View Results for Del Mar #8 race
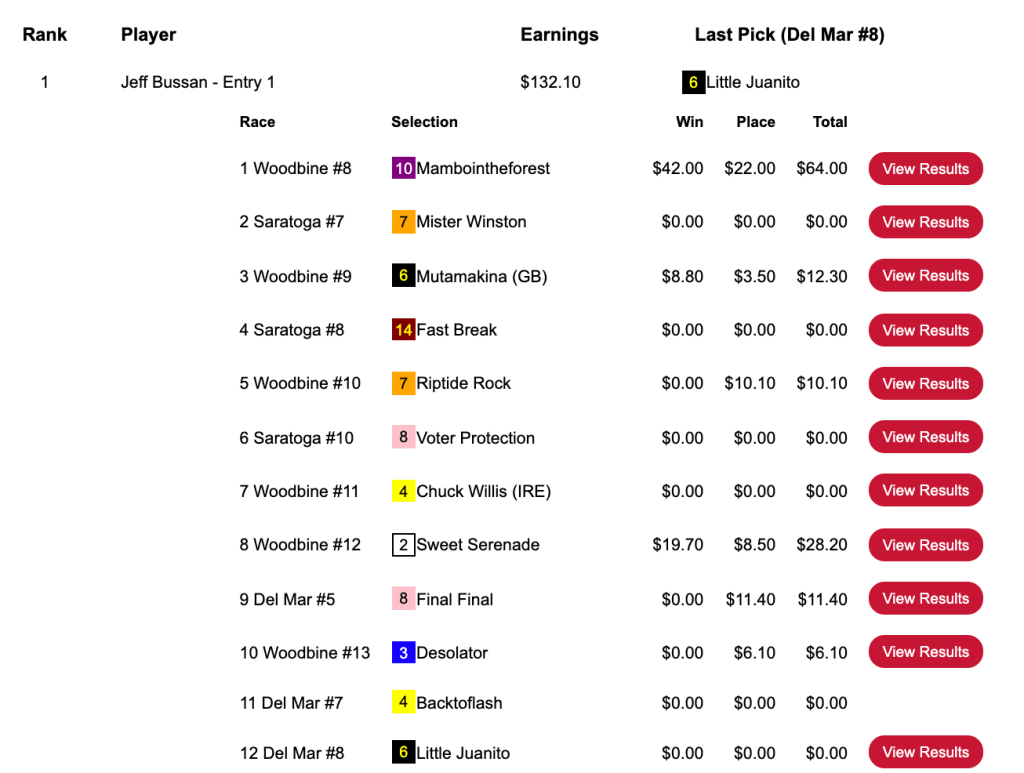 coord(925,752)
